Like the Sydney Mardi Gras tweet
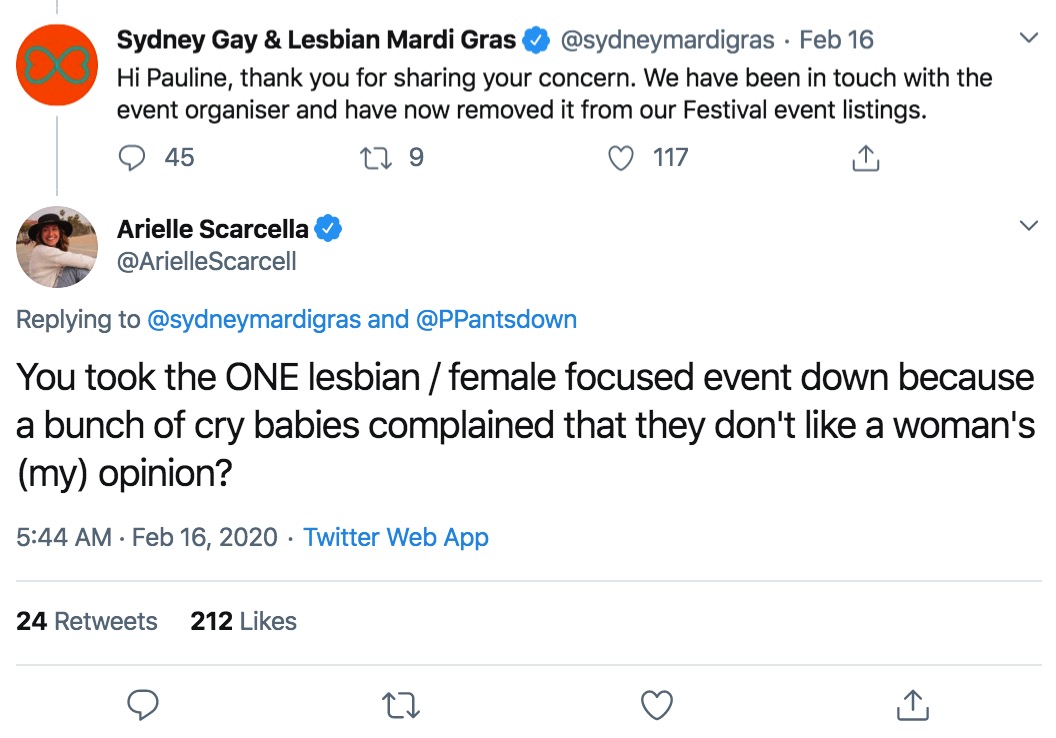1056x738 pixels. (x=622, y=158)
